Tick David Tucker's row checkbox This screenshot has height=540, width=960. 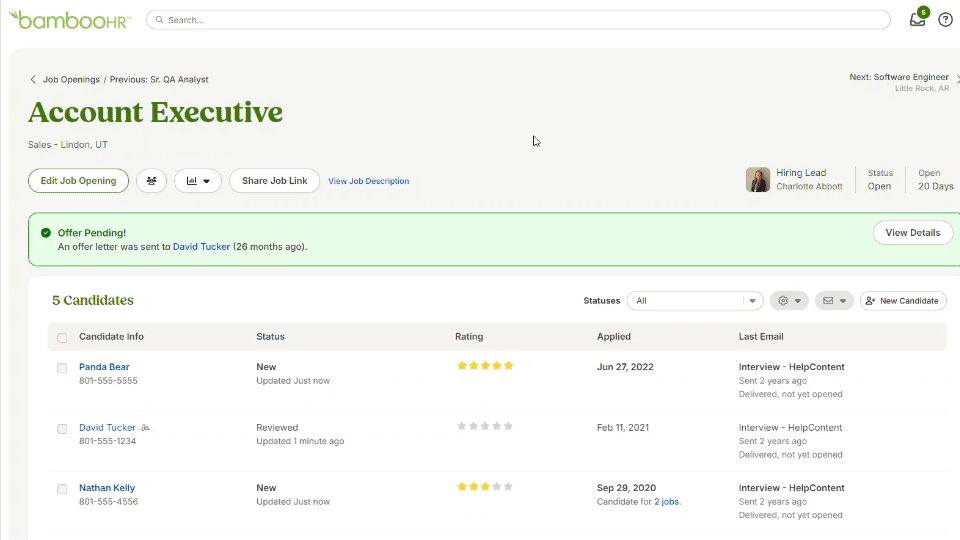[x=62, y=429]
